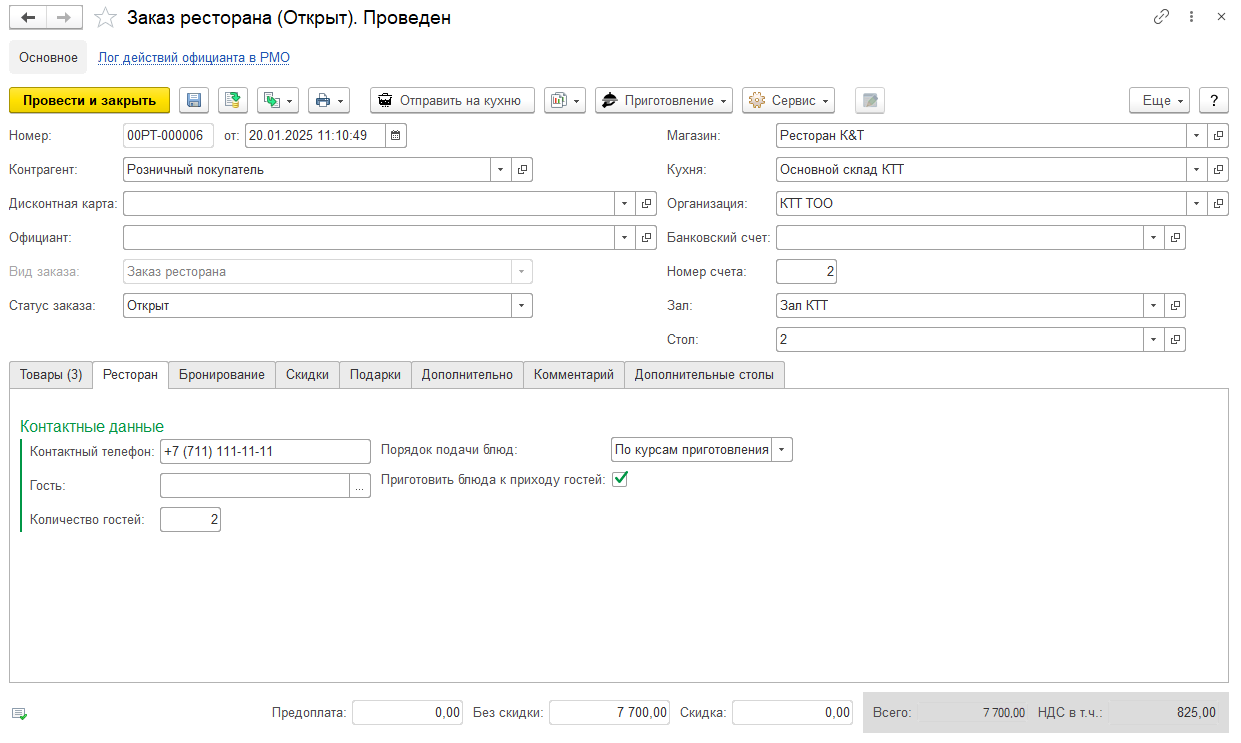
Task: Expand the Зал dropdown list
Action: [1153, 306]
